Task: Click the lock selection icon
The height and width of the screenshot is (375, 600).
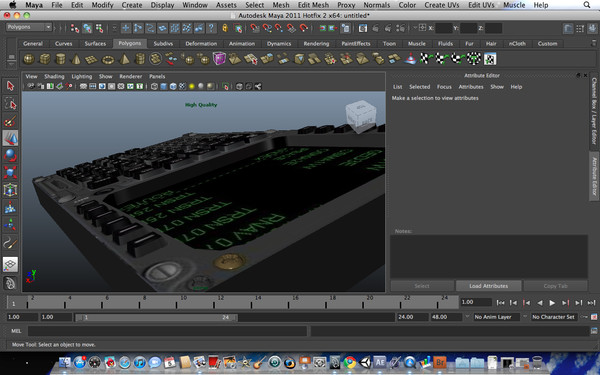Action: [225, 28]
